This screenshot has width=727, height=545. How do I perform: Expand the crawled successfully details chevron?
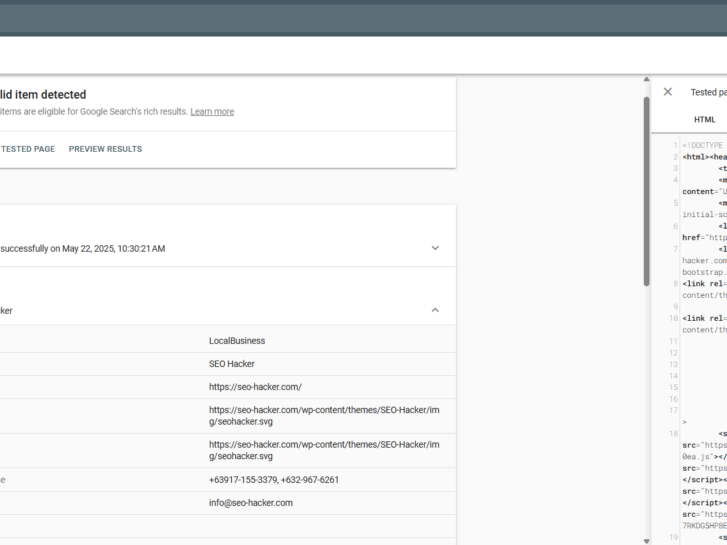[x=435, y=248]
